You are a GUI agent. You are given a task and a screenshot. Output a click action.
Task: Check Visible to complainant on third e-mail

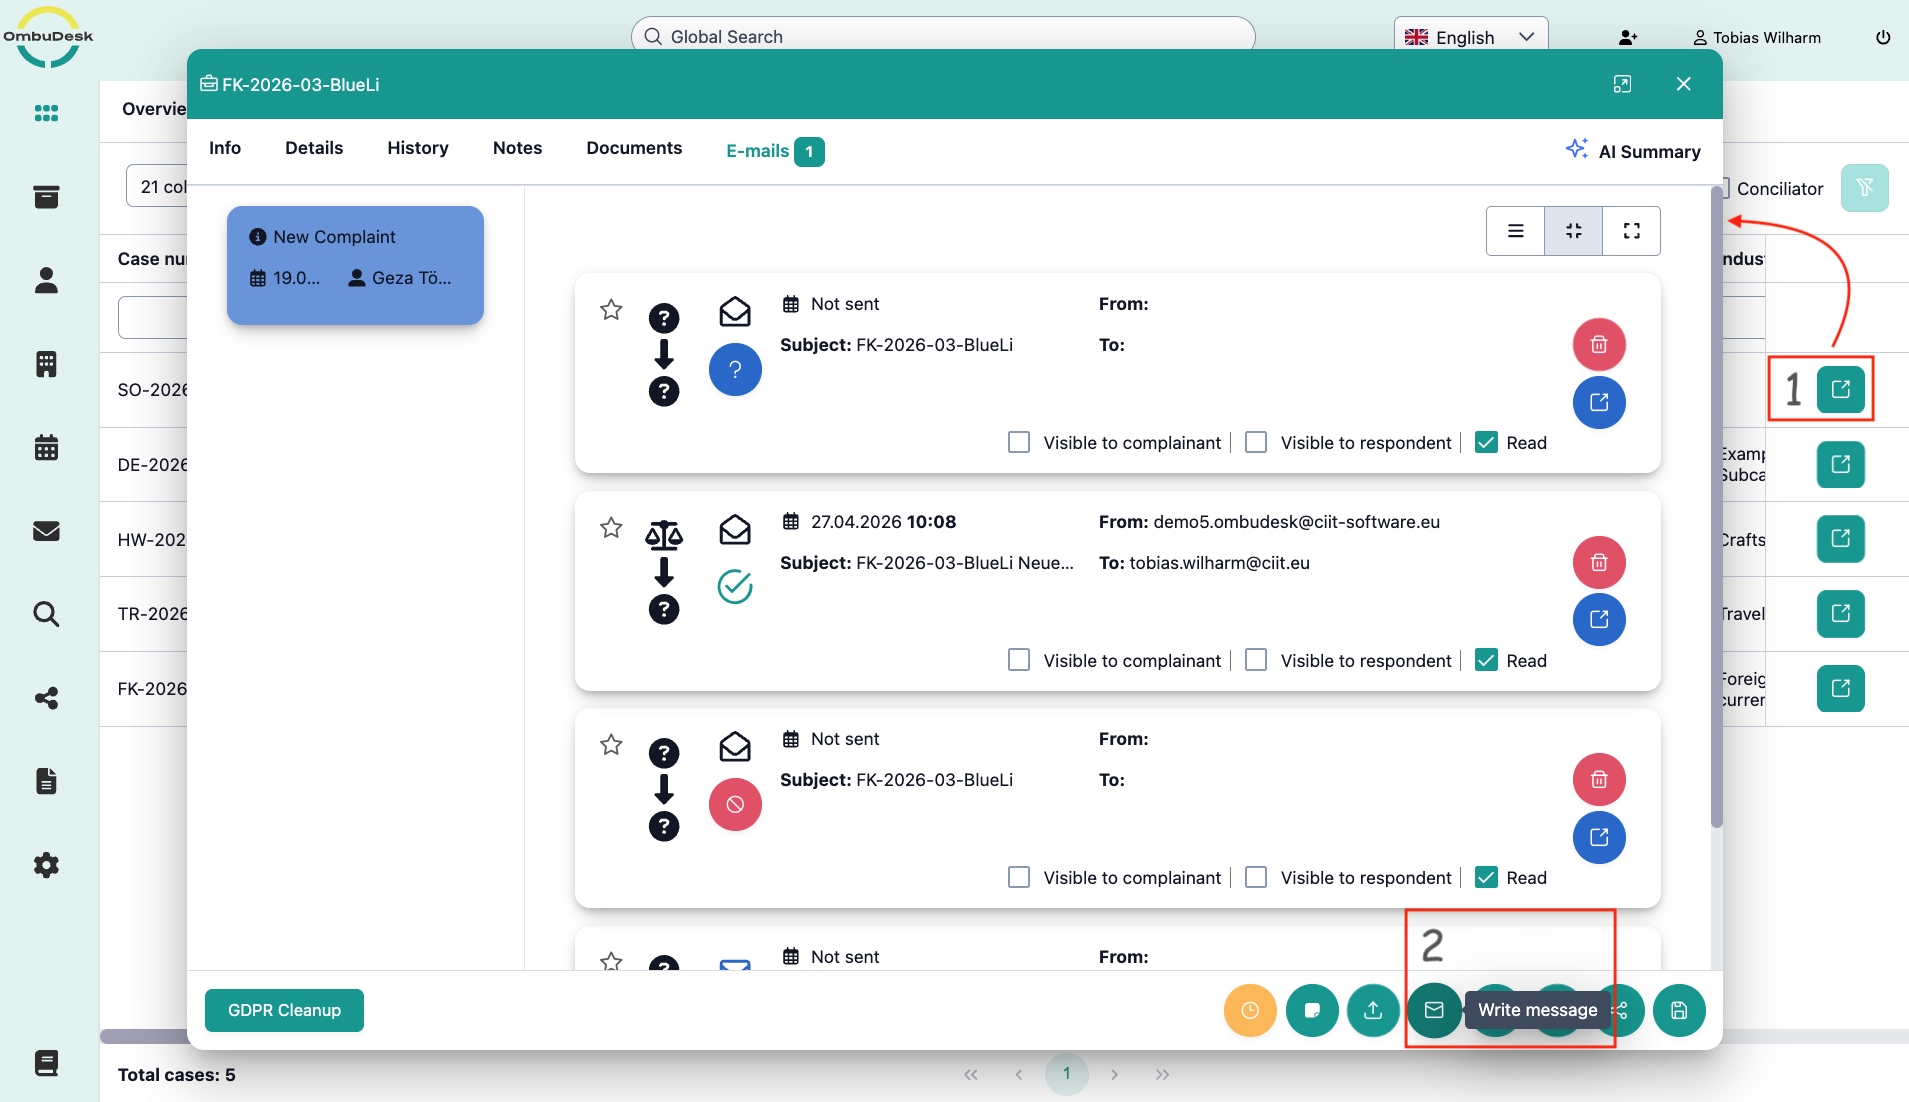tap(1019, 877)
